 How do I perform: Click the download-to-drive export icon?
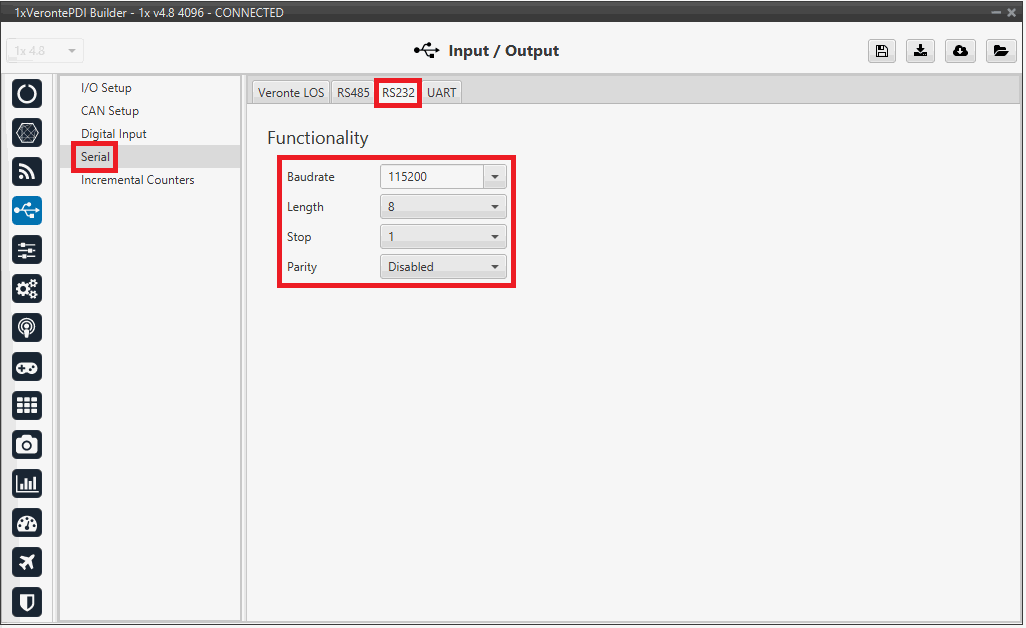point(920,51)
